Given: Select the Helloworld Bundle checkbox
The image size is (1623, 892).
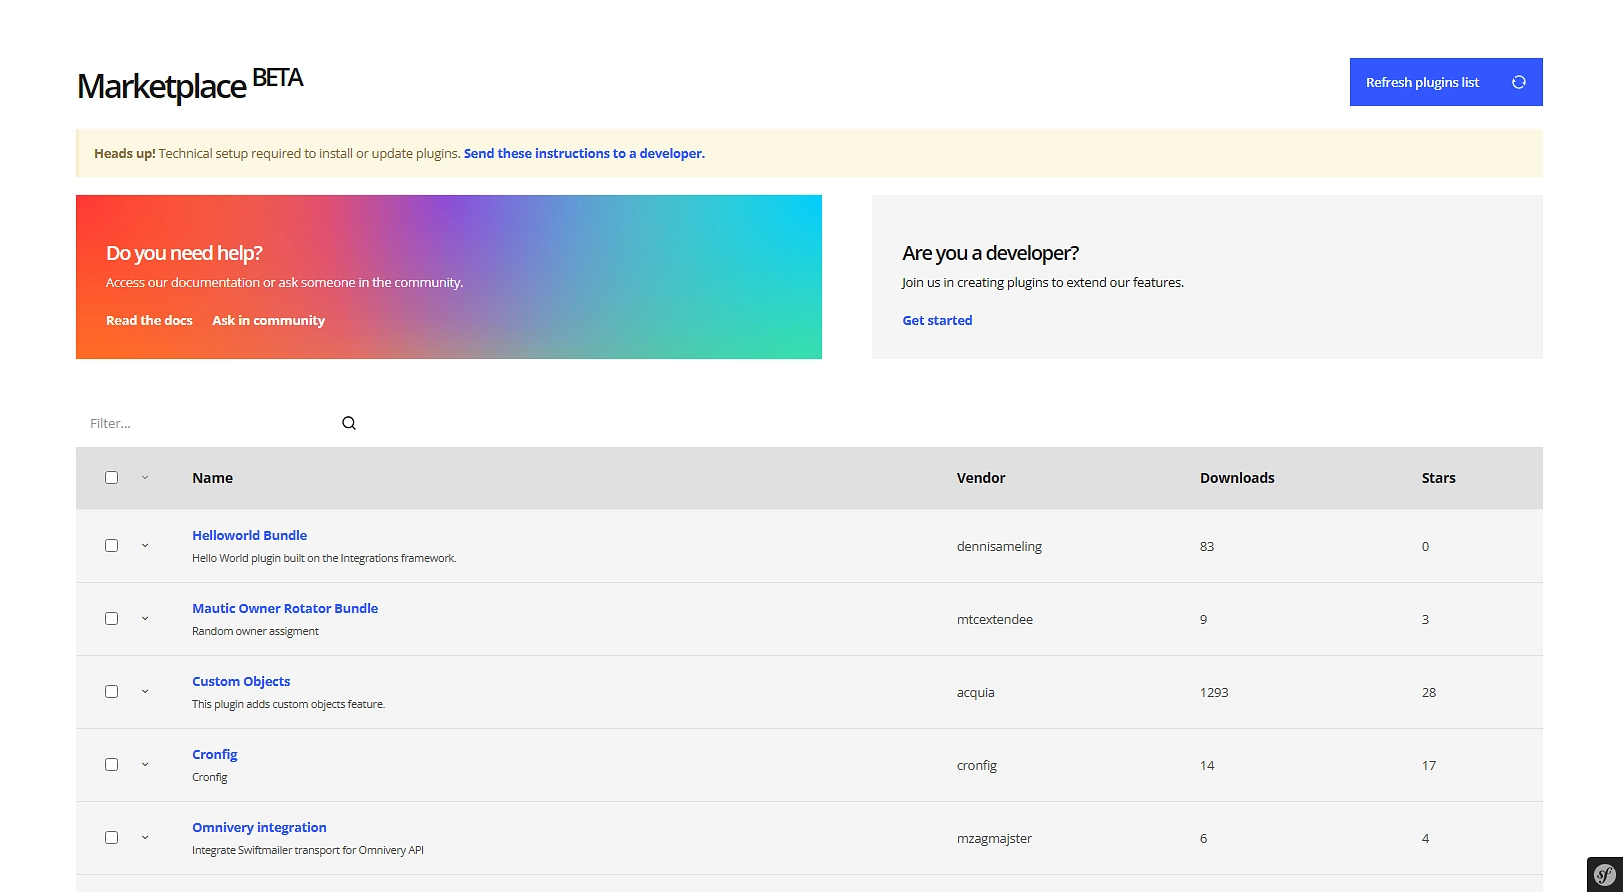Looking at the screenshot, I should coord(112,546).
